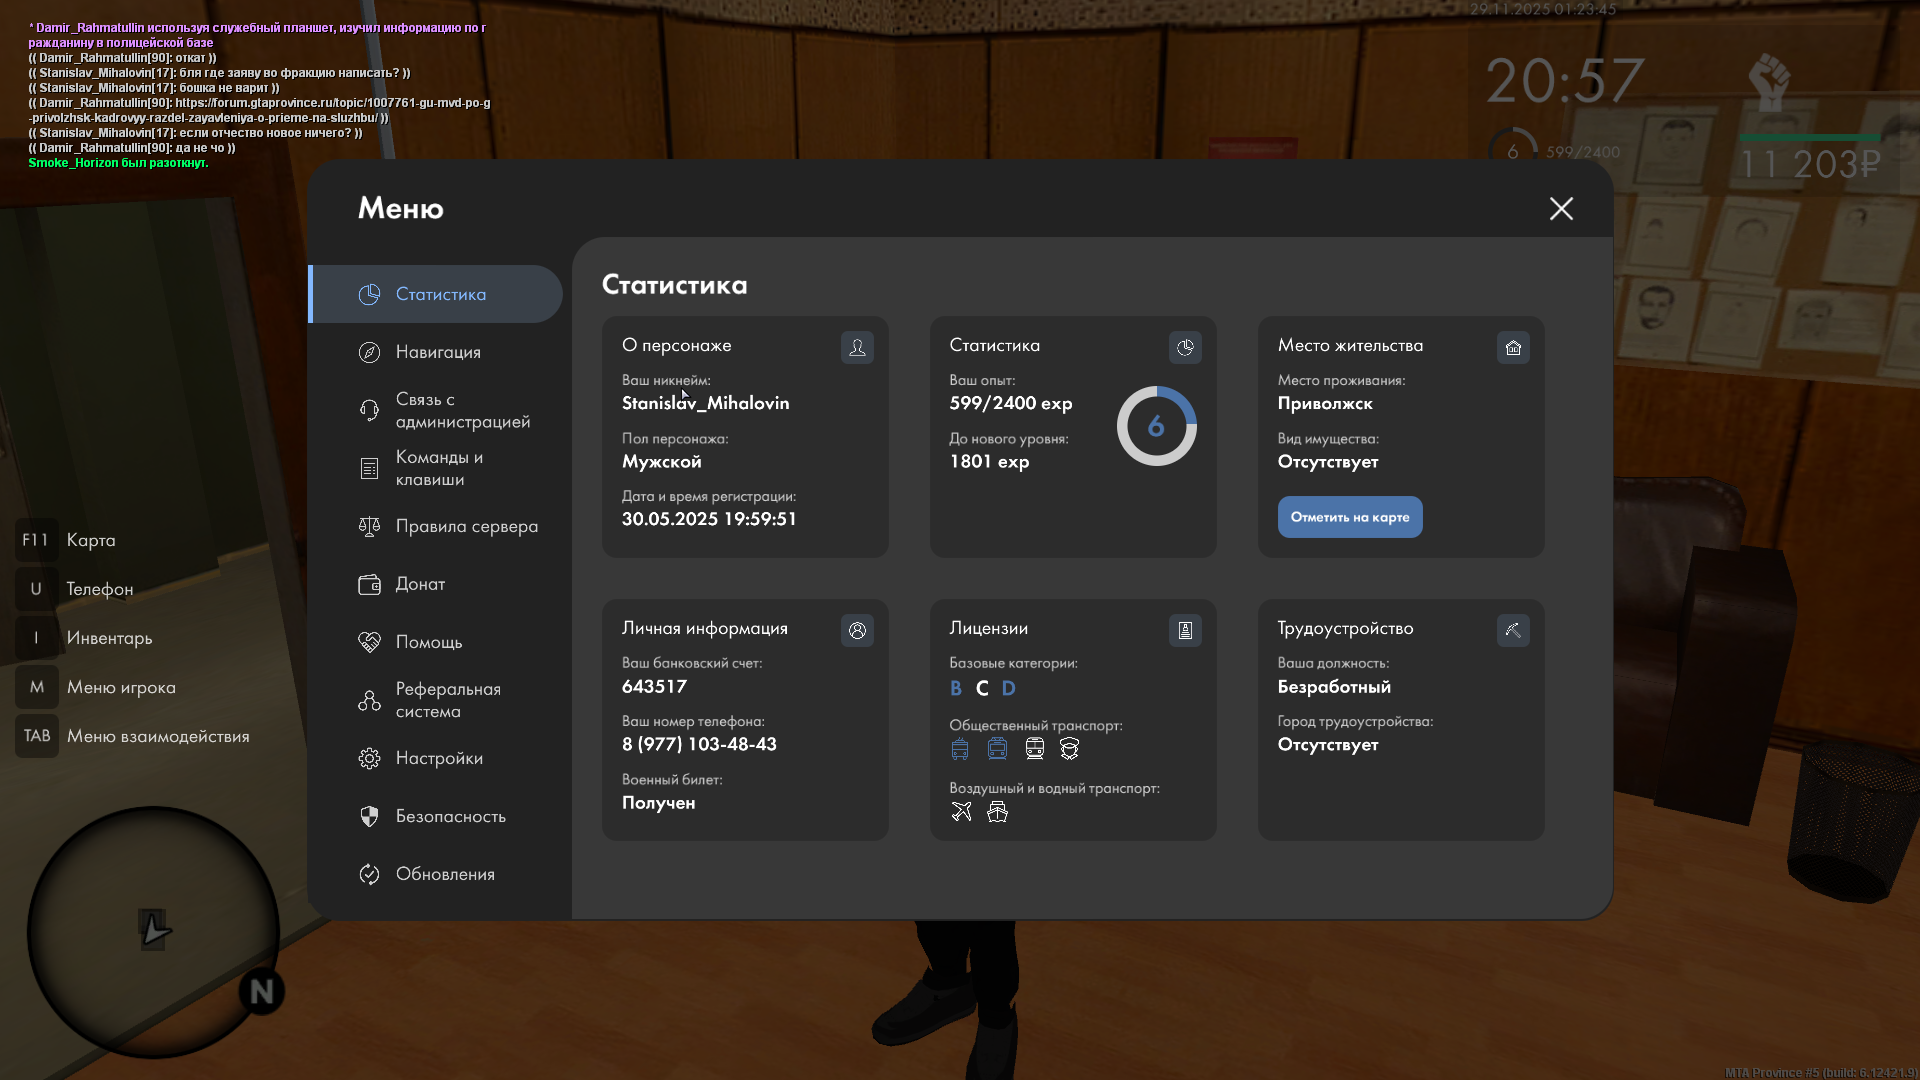Screen dimensions: 1920x1080
Task: Click the pie chart icon in Статистика card
Action: pos(1185,347)
